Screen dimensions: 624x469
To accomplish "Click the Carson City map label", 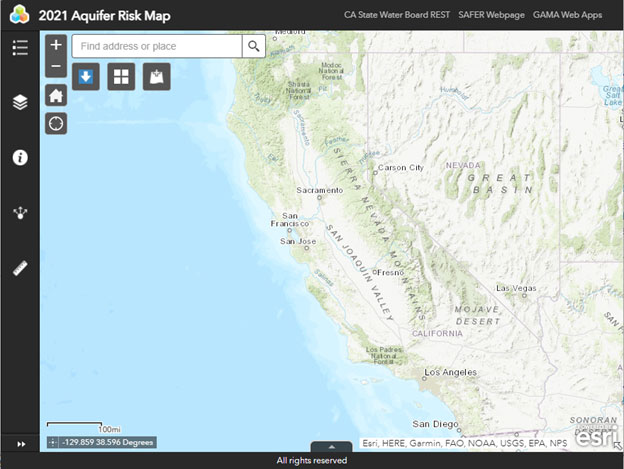I will 401,167.
